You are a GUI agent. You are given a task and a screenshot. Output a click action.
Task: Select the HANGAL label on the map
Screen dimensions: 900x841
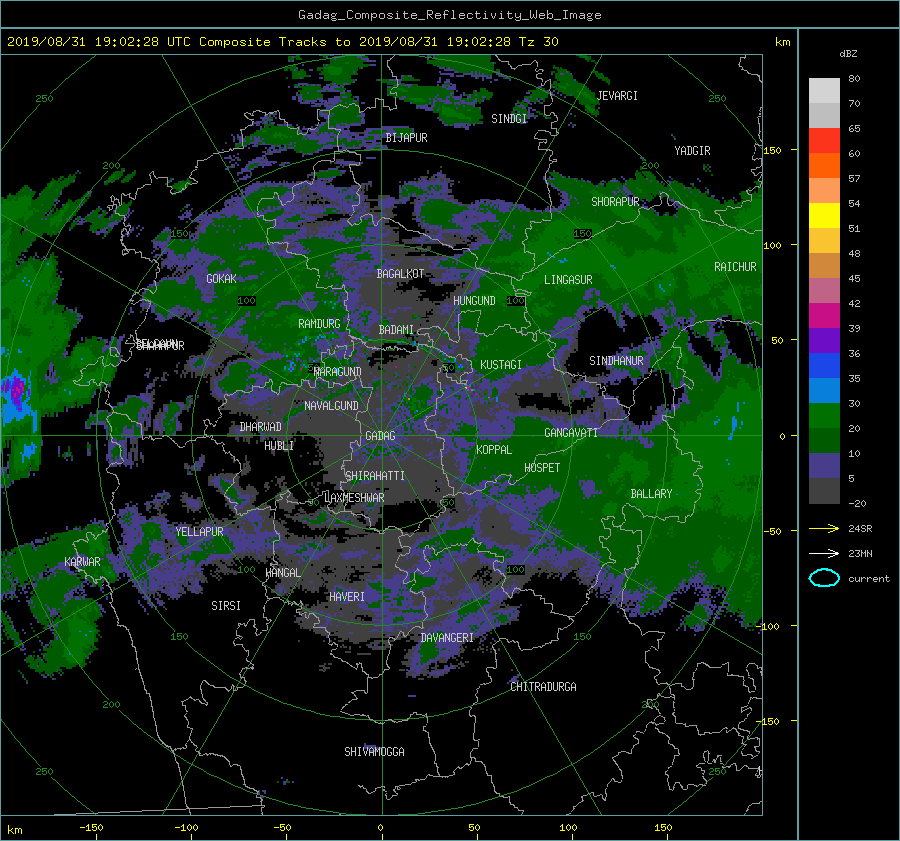(282, 573)
